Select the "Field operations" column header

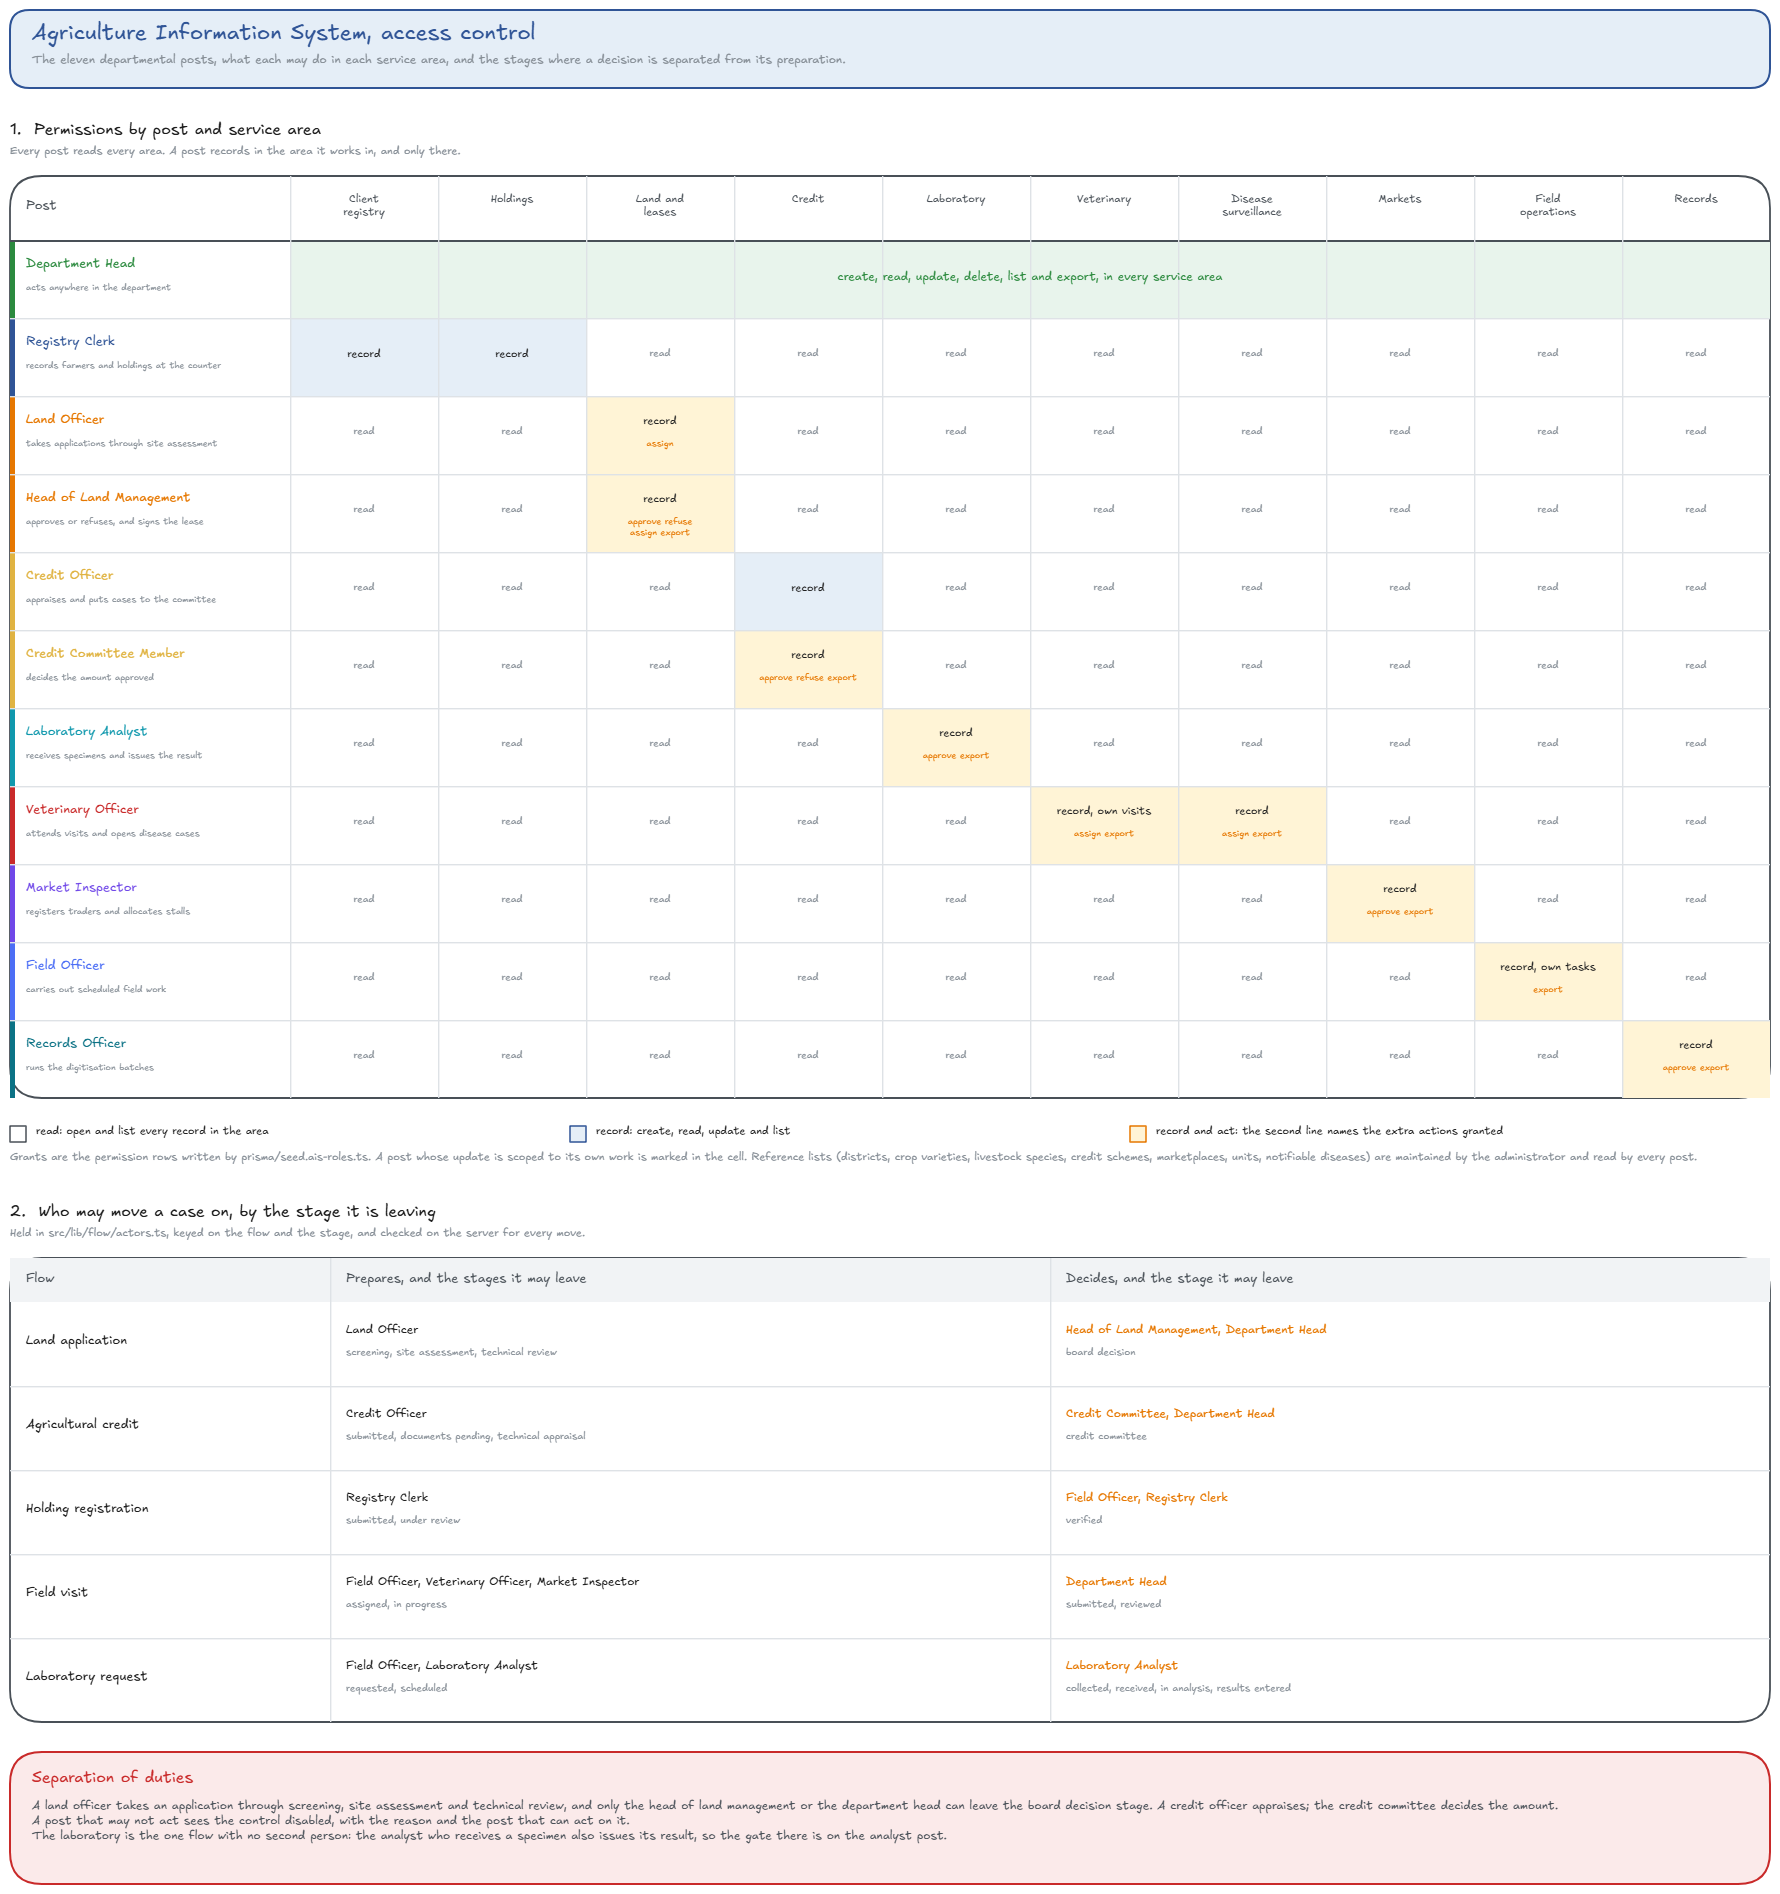pyautogui.click(x=1548, y=206)
